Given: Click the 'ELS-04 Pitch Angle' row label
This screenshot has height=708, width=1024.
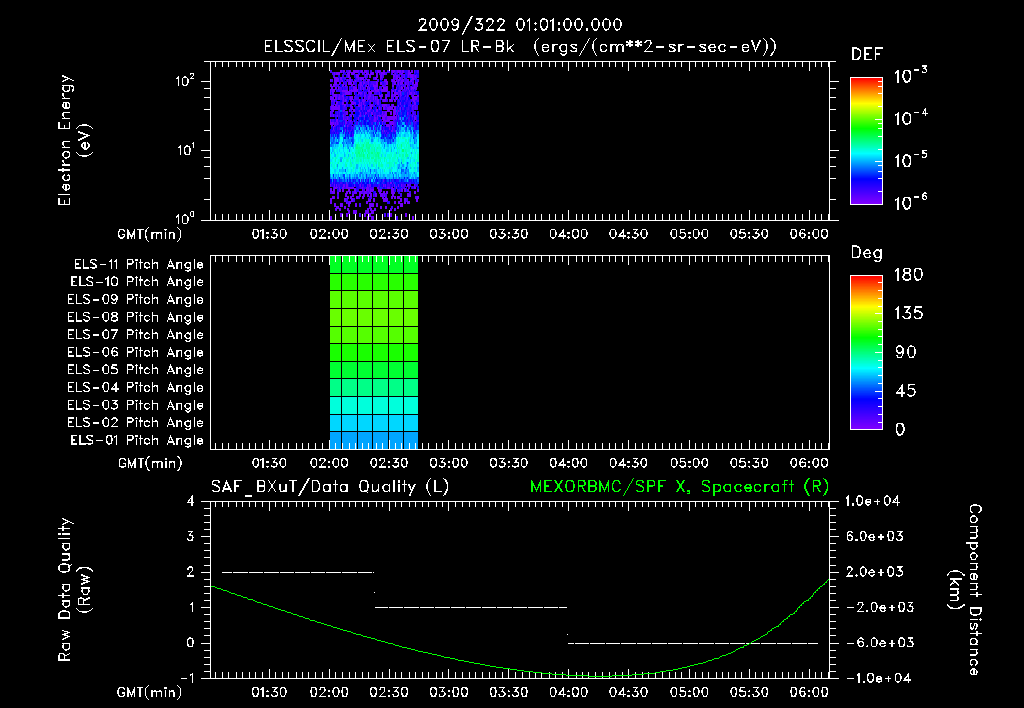Looking at the screenshot, I should 135,387.
